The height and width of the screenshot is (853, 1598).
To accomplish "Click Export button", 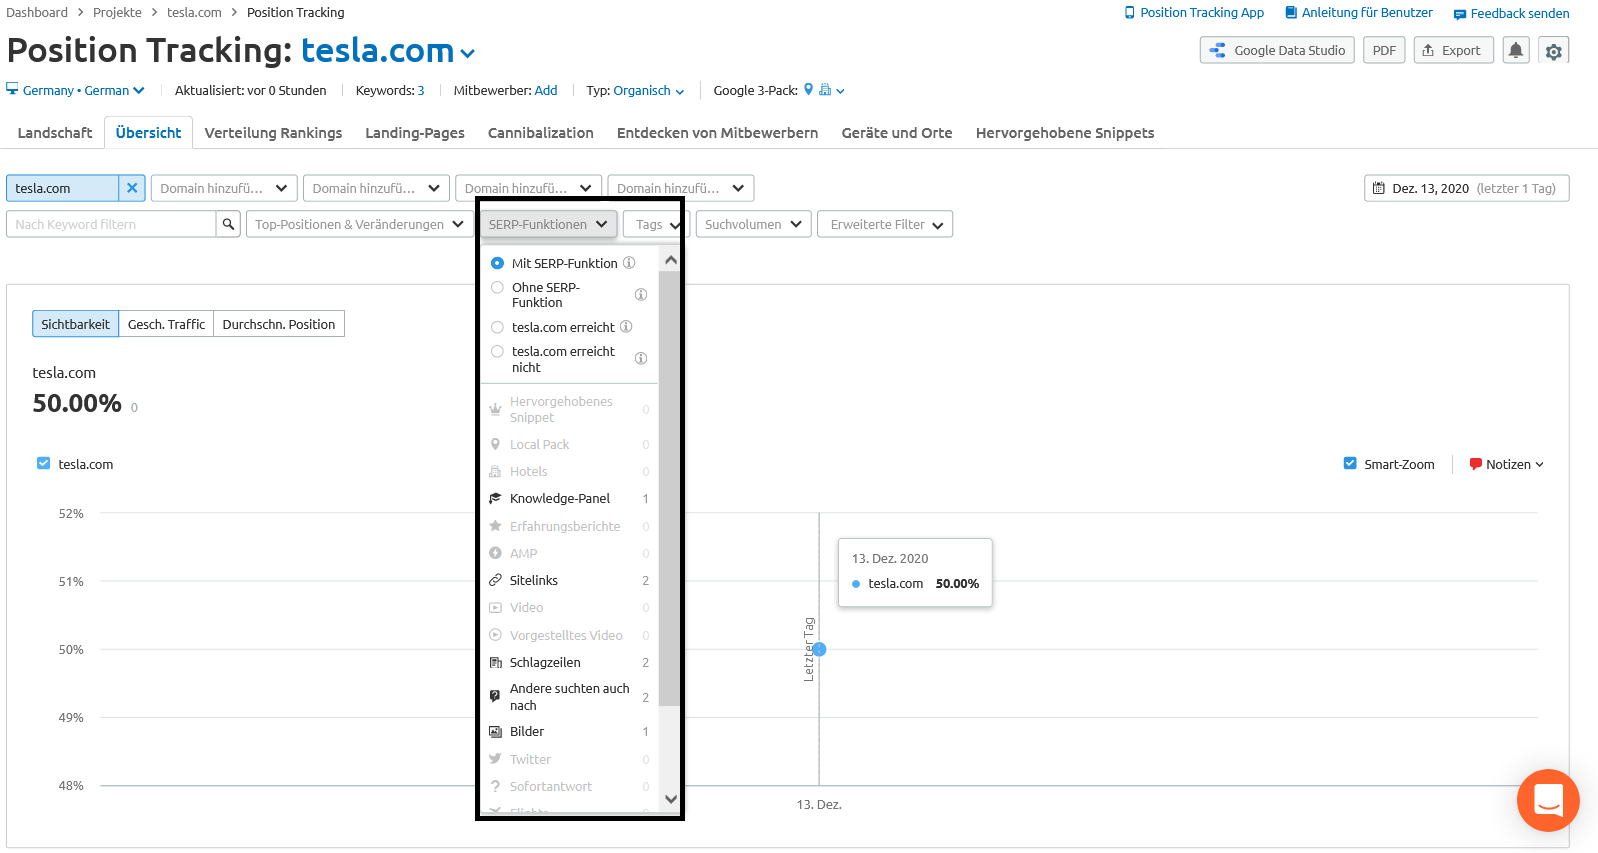I will coord(1454,50).
